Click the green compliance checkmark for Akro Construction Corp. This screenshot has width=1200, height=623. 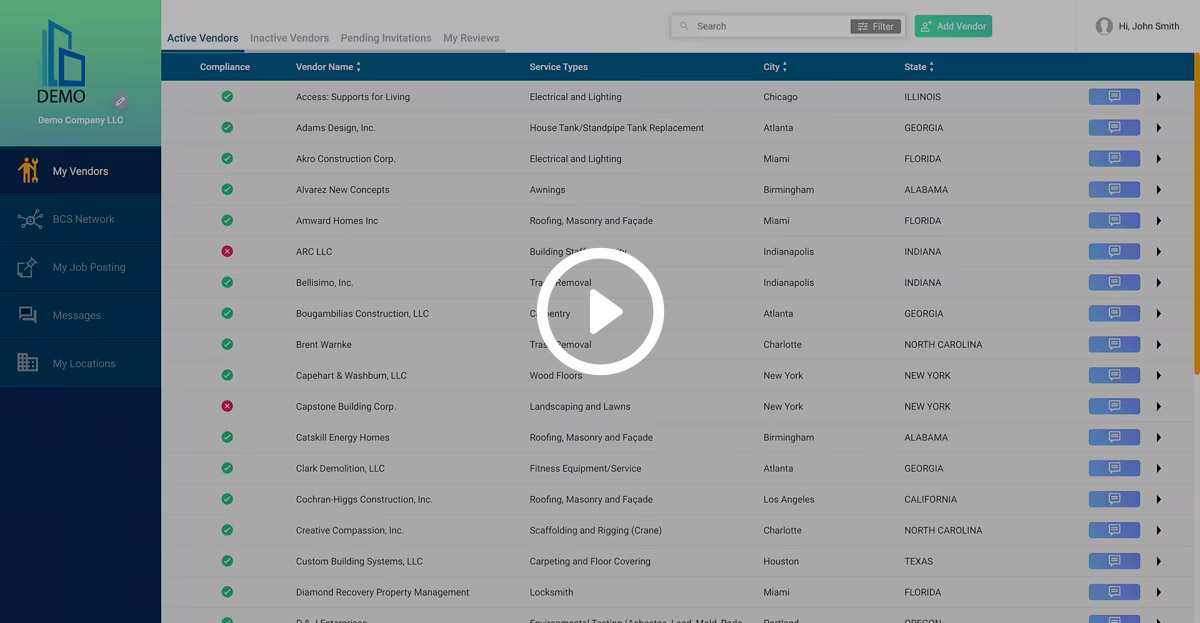(227, 158)
